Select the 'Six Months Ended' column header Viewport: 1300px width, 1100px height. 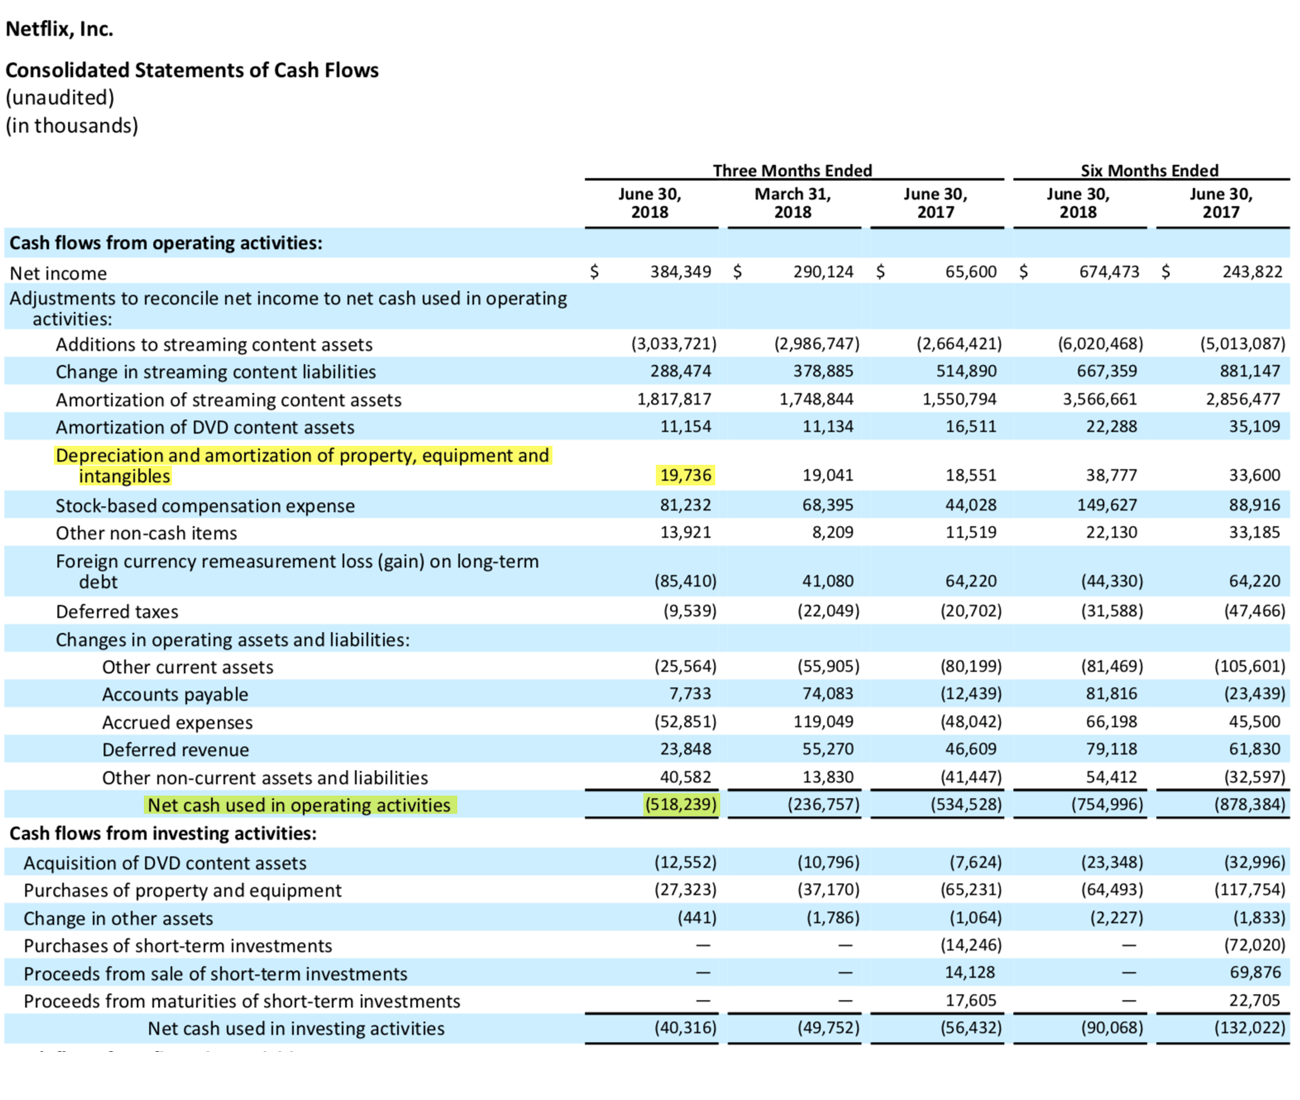(1149, 170)
